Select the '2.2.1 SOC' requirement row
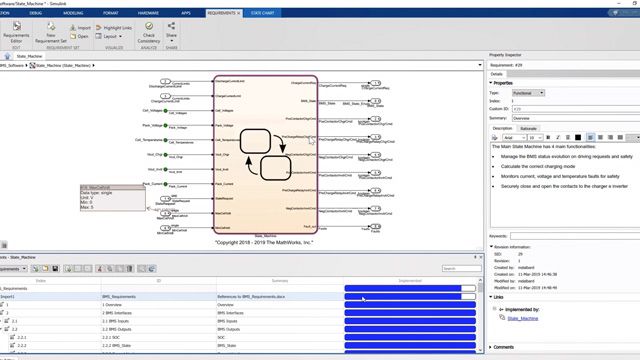Screen dimensions: 640x360 (x=239, y=338)
